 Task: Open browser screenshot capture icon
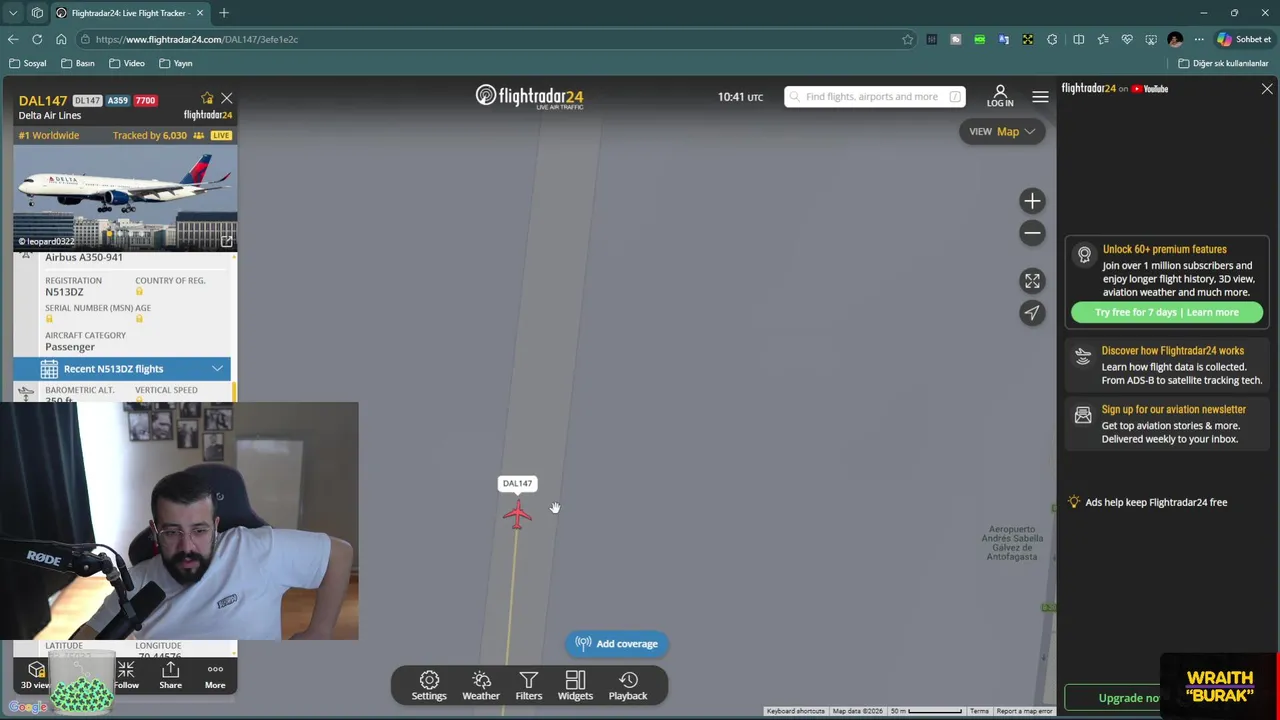[1151, 39]
